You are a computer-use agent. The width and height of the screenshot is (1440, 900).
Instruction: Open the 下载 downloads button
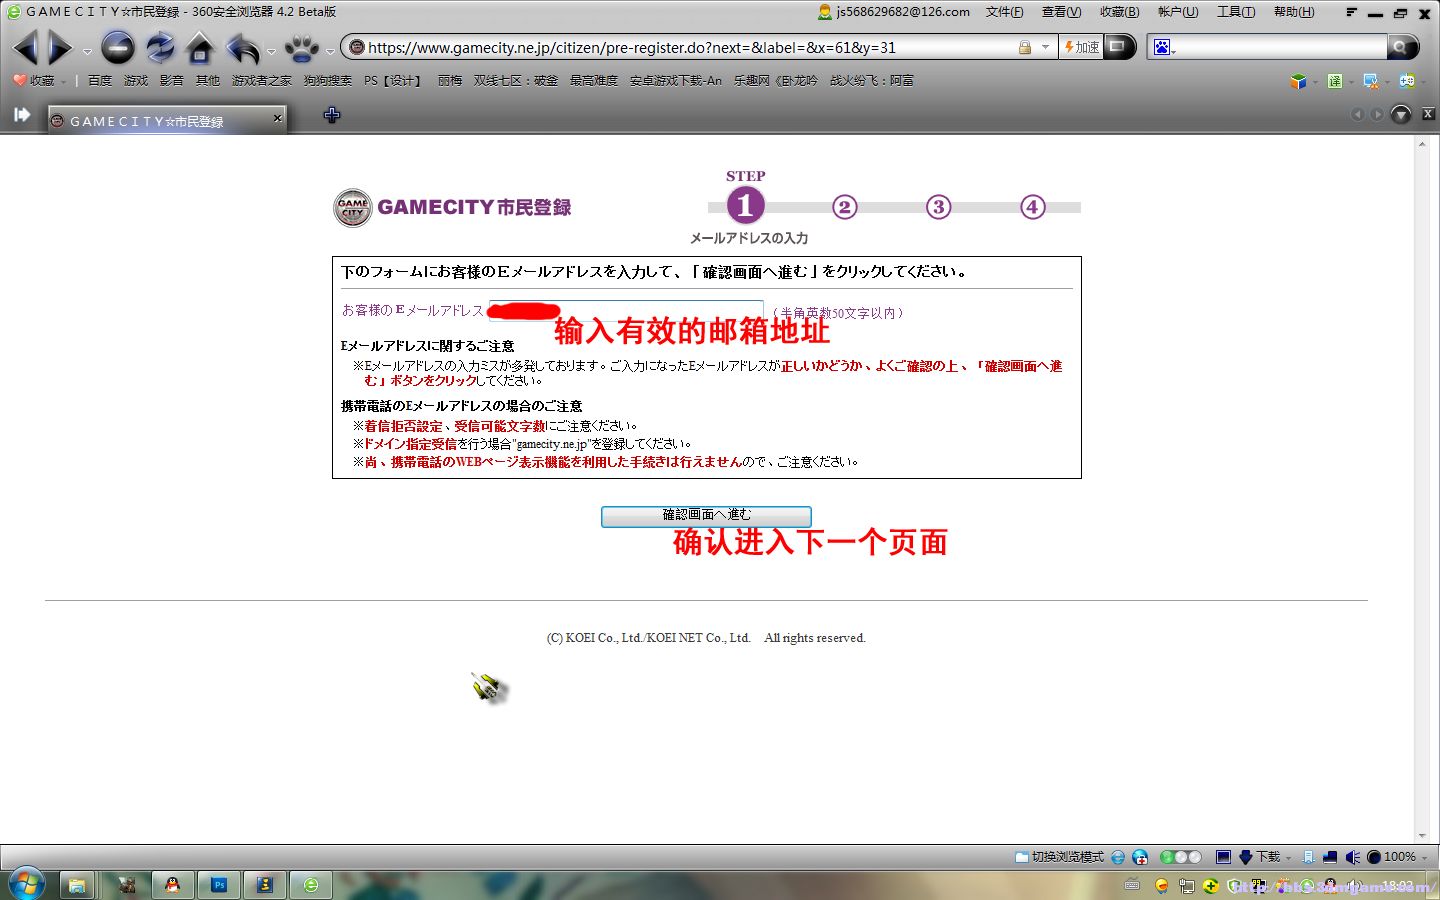1260,857
